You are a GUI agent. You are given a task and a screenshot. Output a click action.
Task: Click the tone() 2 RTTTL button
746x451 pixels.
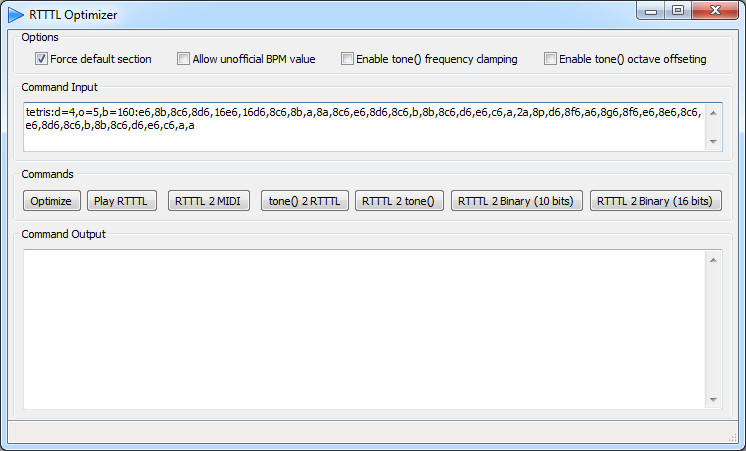(304, 201)
